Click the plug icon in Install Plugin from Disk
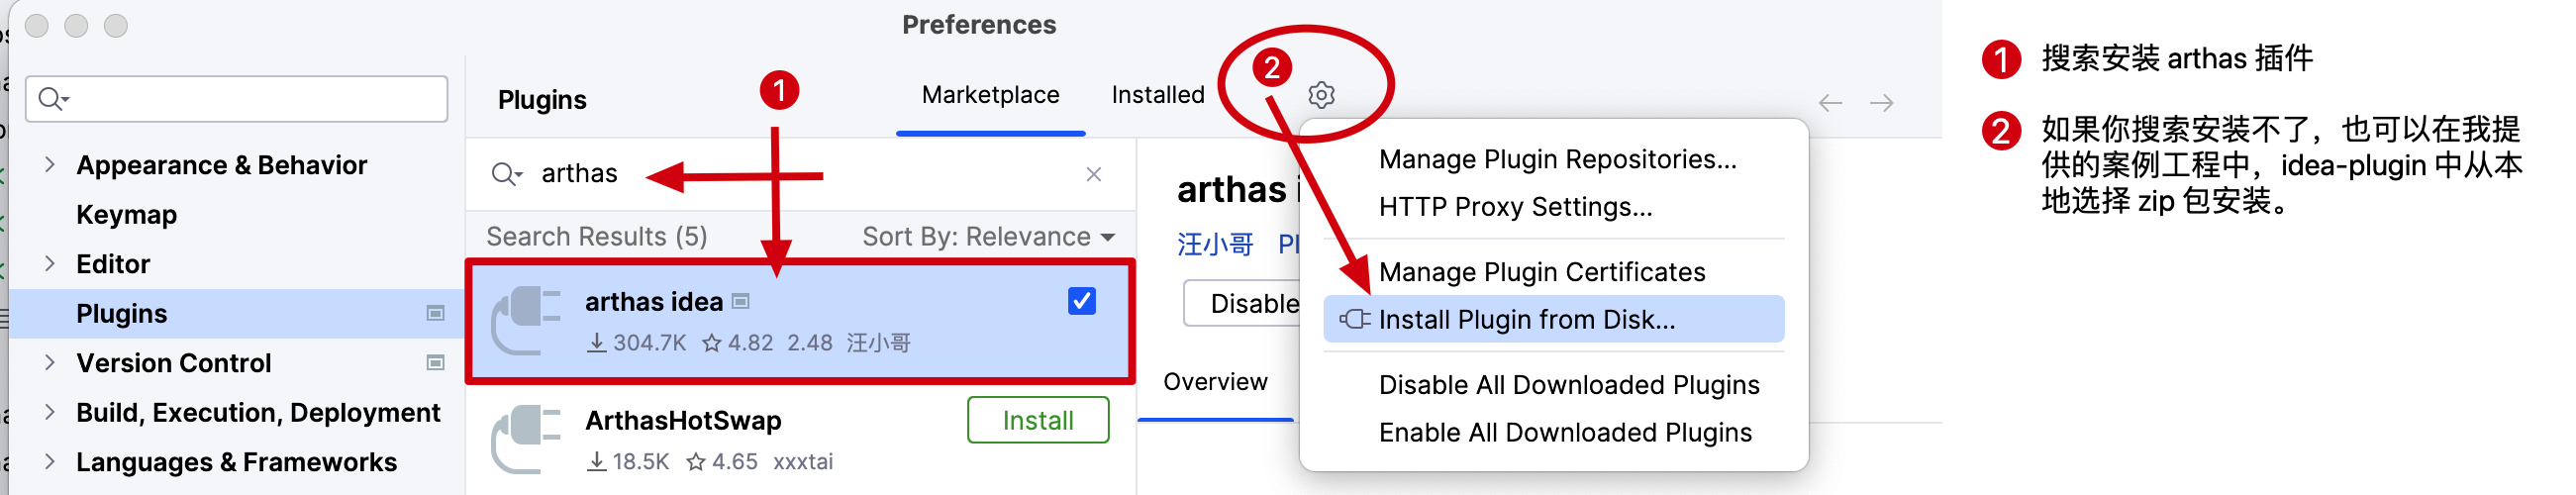Image resolution: width=2576 pixels, height=495 pixels. [x=1354, y=320]
